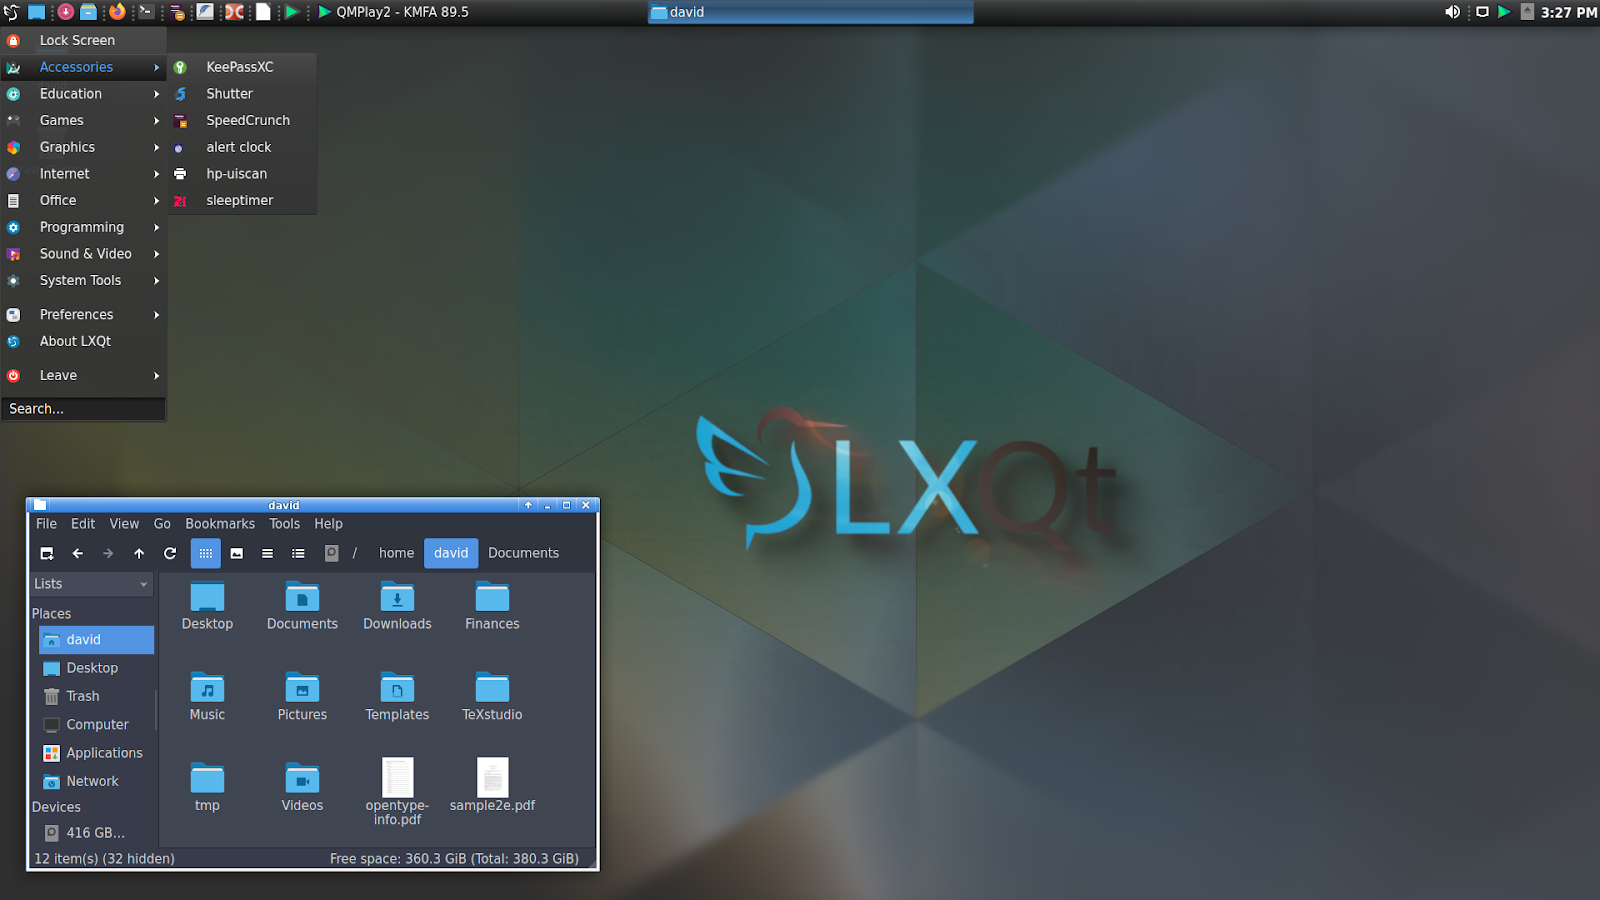
Task: Expand the Leave submenu
Action: pos(84,376)
